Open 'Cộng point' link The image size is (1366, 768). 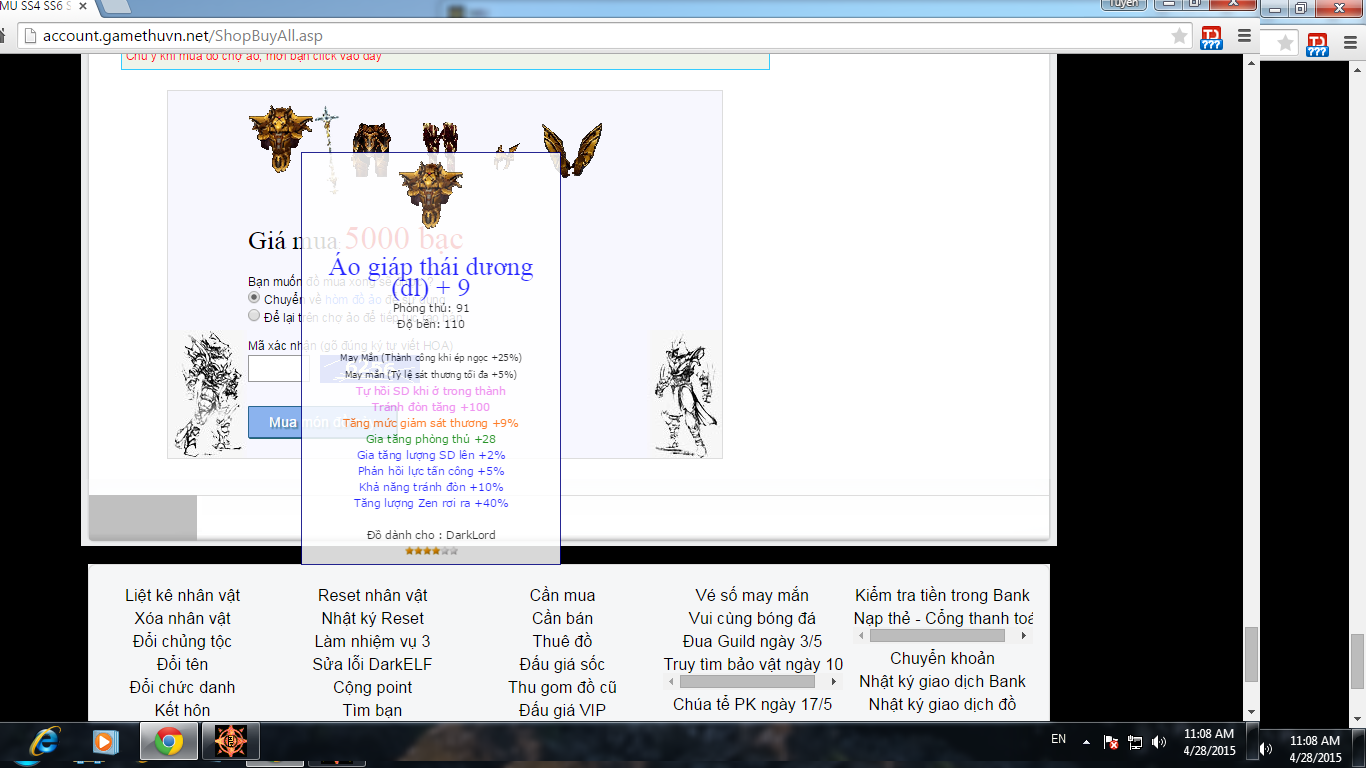pos(373,687)
